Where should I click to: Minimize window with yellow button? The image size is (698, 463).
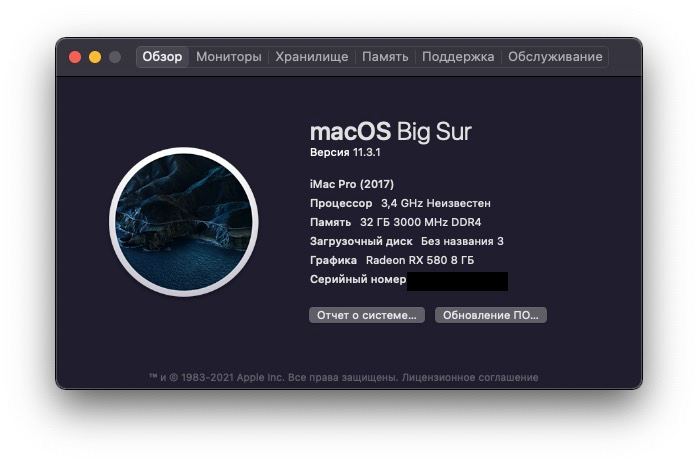95,57
